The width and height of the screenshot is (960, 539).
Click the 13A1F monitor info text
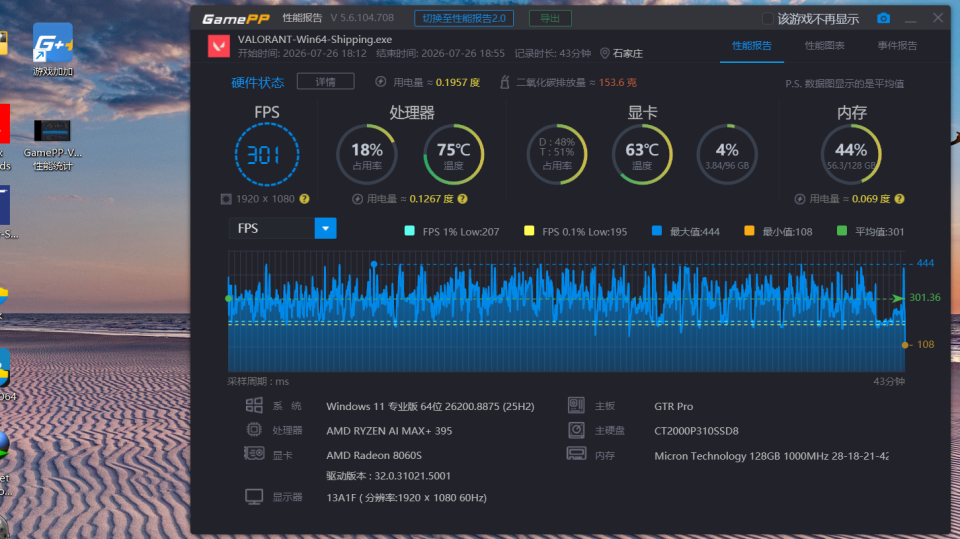pyautogui.click(x=407, y=497)
